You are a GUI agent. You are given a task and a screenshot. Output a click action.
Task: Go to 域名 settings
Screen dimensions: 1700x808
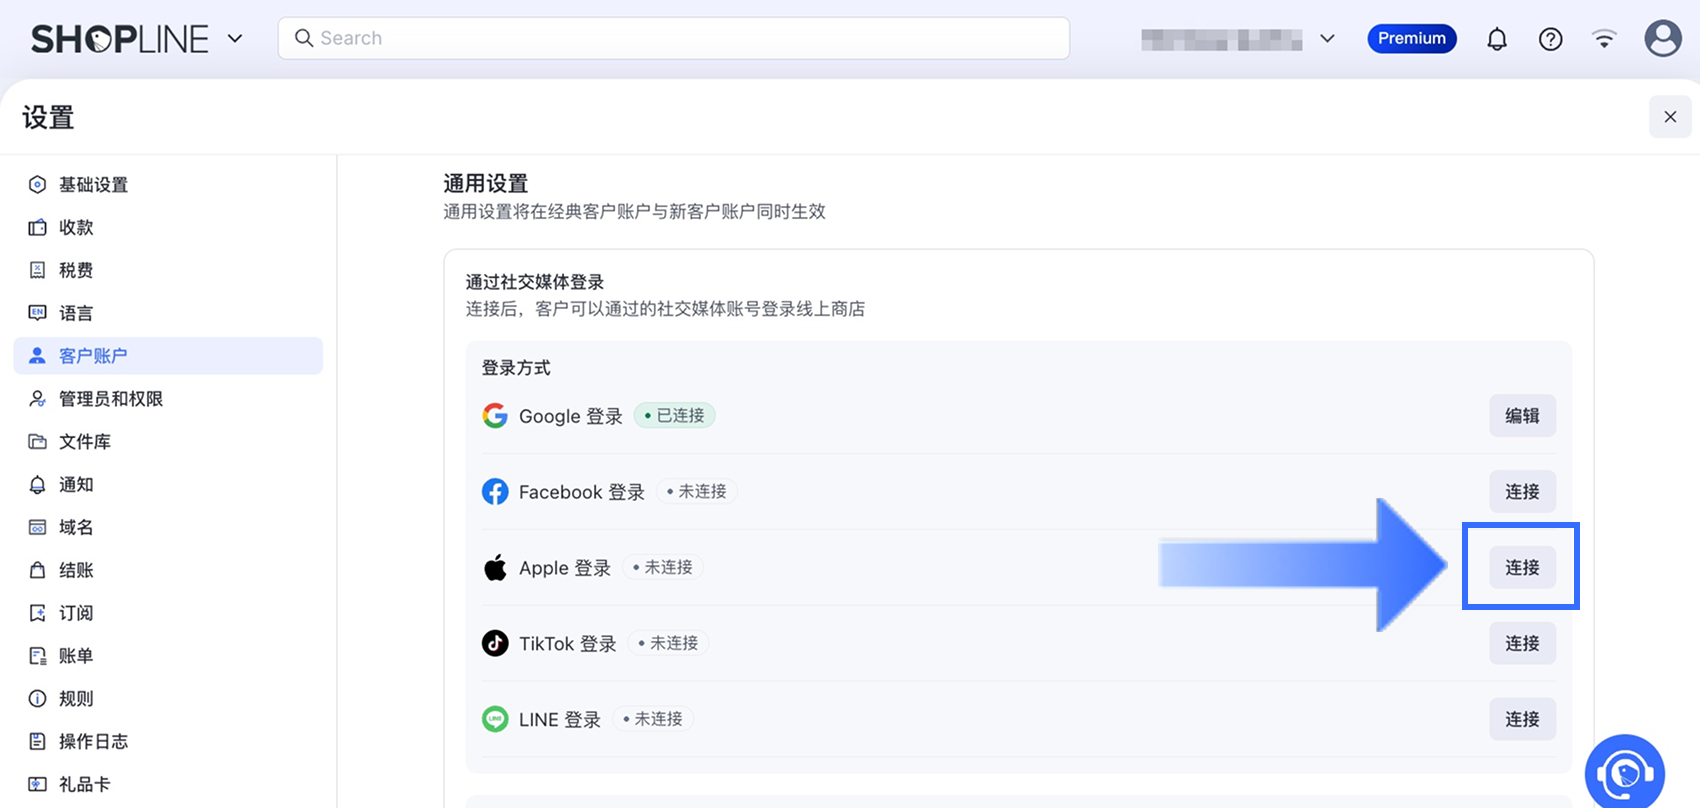76,527
